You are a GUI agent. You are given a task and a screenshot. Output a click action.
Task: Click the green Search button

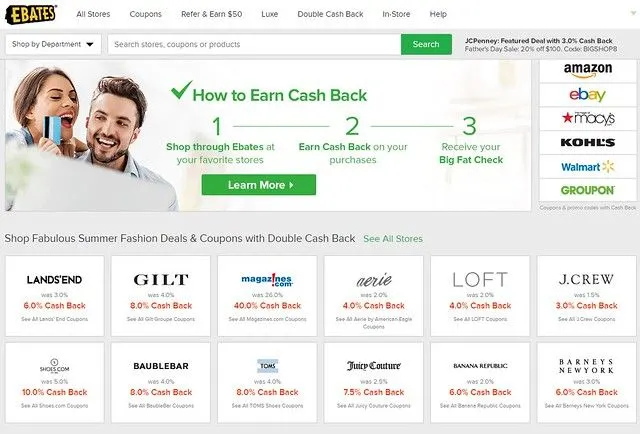(x=426, y=44)
